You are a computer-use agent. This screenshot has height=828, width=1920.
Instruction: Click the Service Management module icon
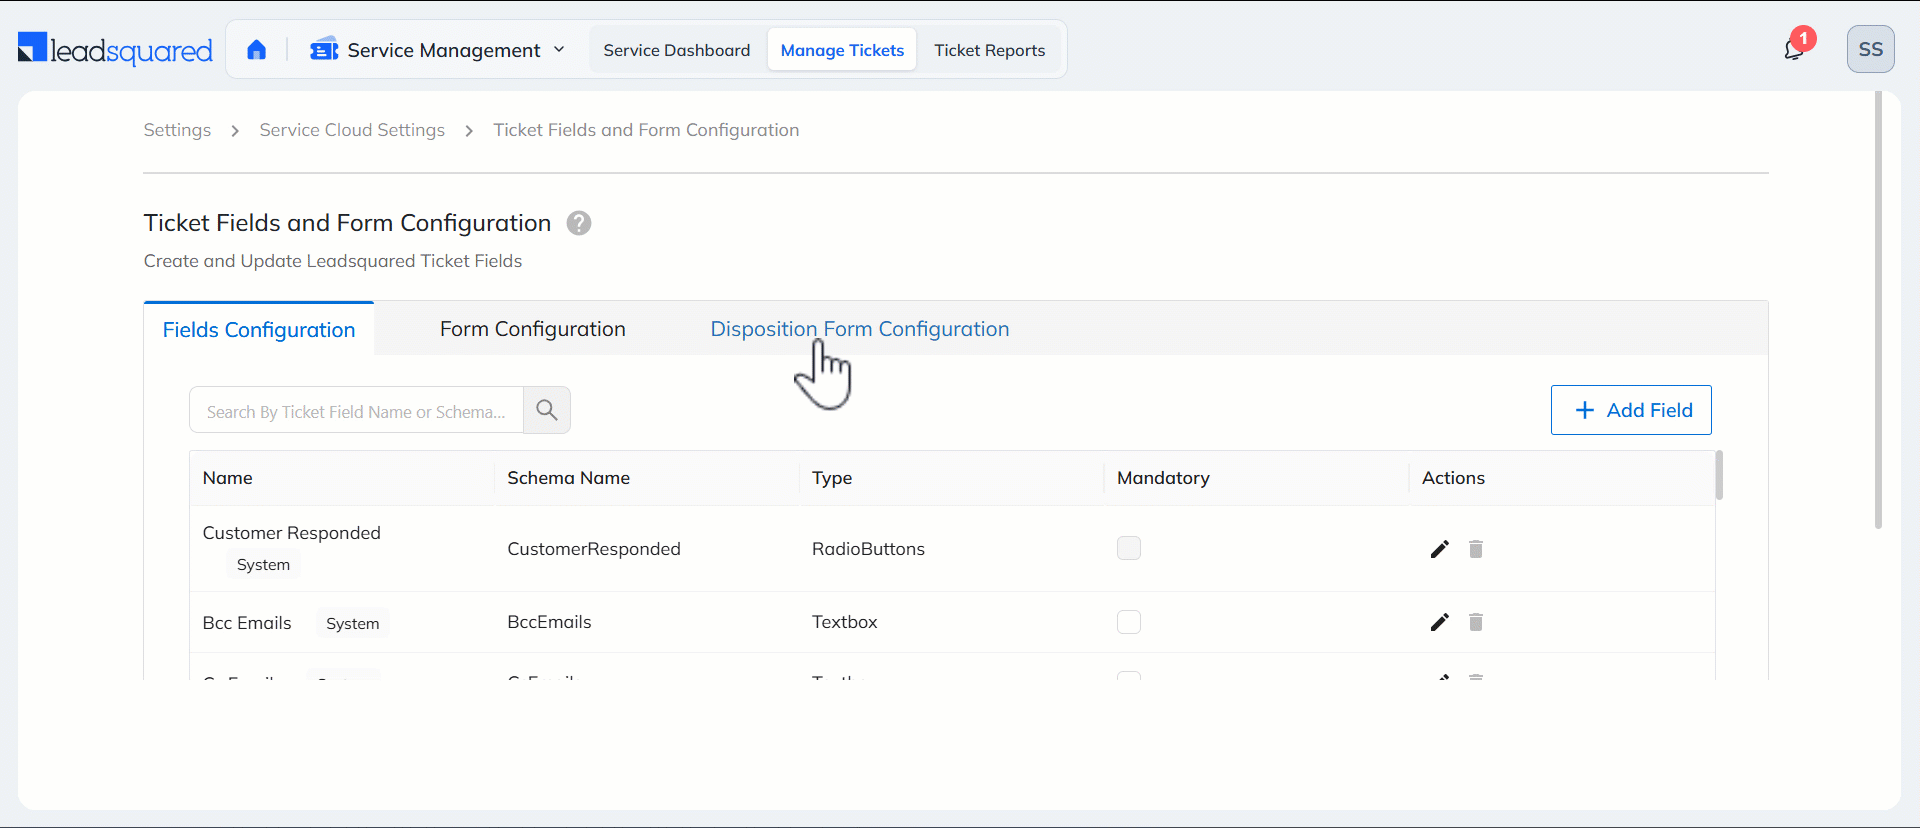[324, 49]
